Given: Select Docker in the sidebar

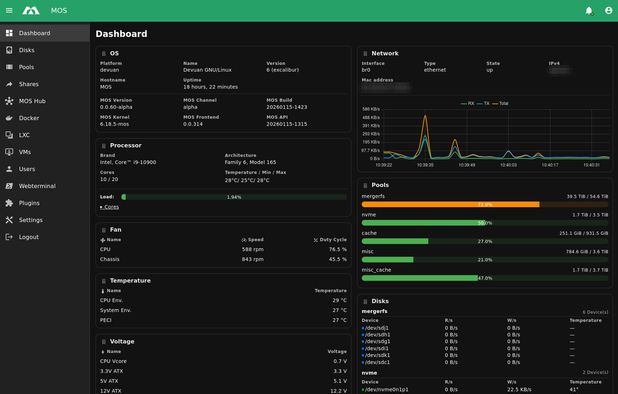Looking at the screenshot, I should [45, 118].
